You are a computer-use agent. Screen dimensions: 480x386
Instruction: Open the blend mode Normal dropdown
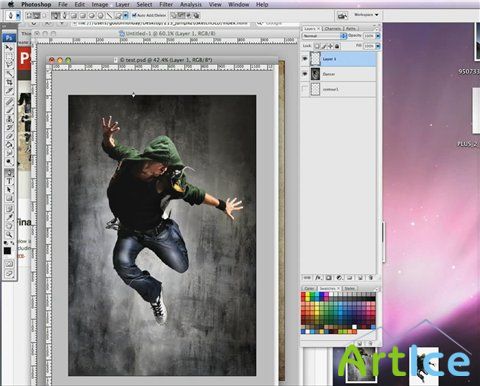point(324,36)
